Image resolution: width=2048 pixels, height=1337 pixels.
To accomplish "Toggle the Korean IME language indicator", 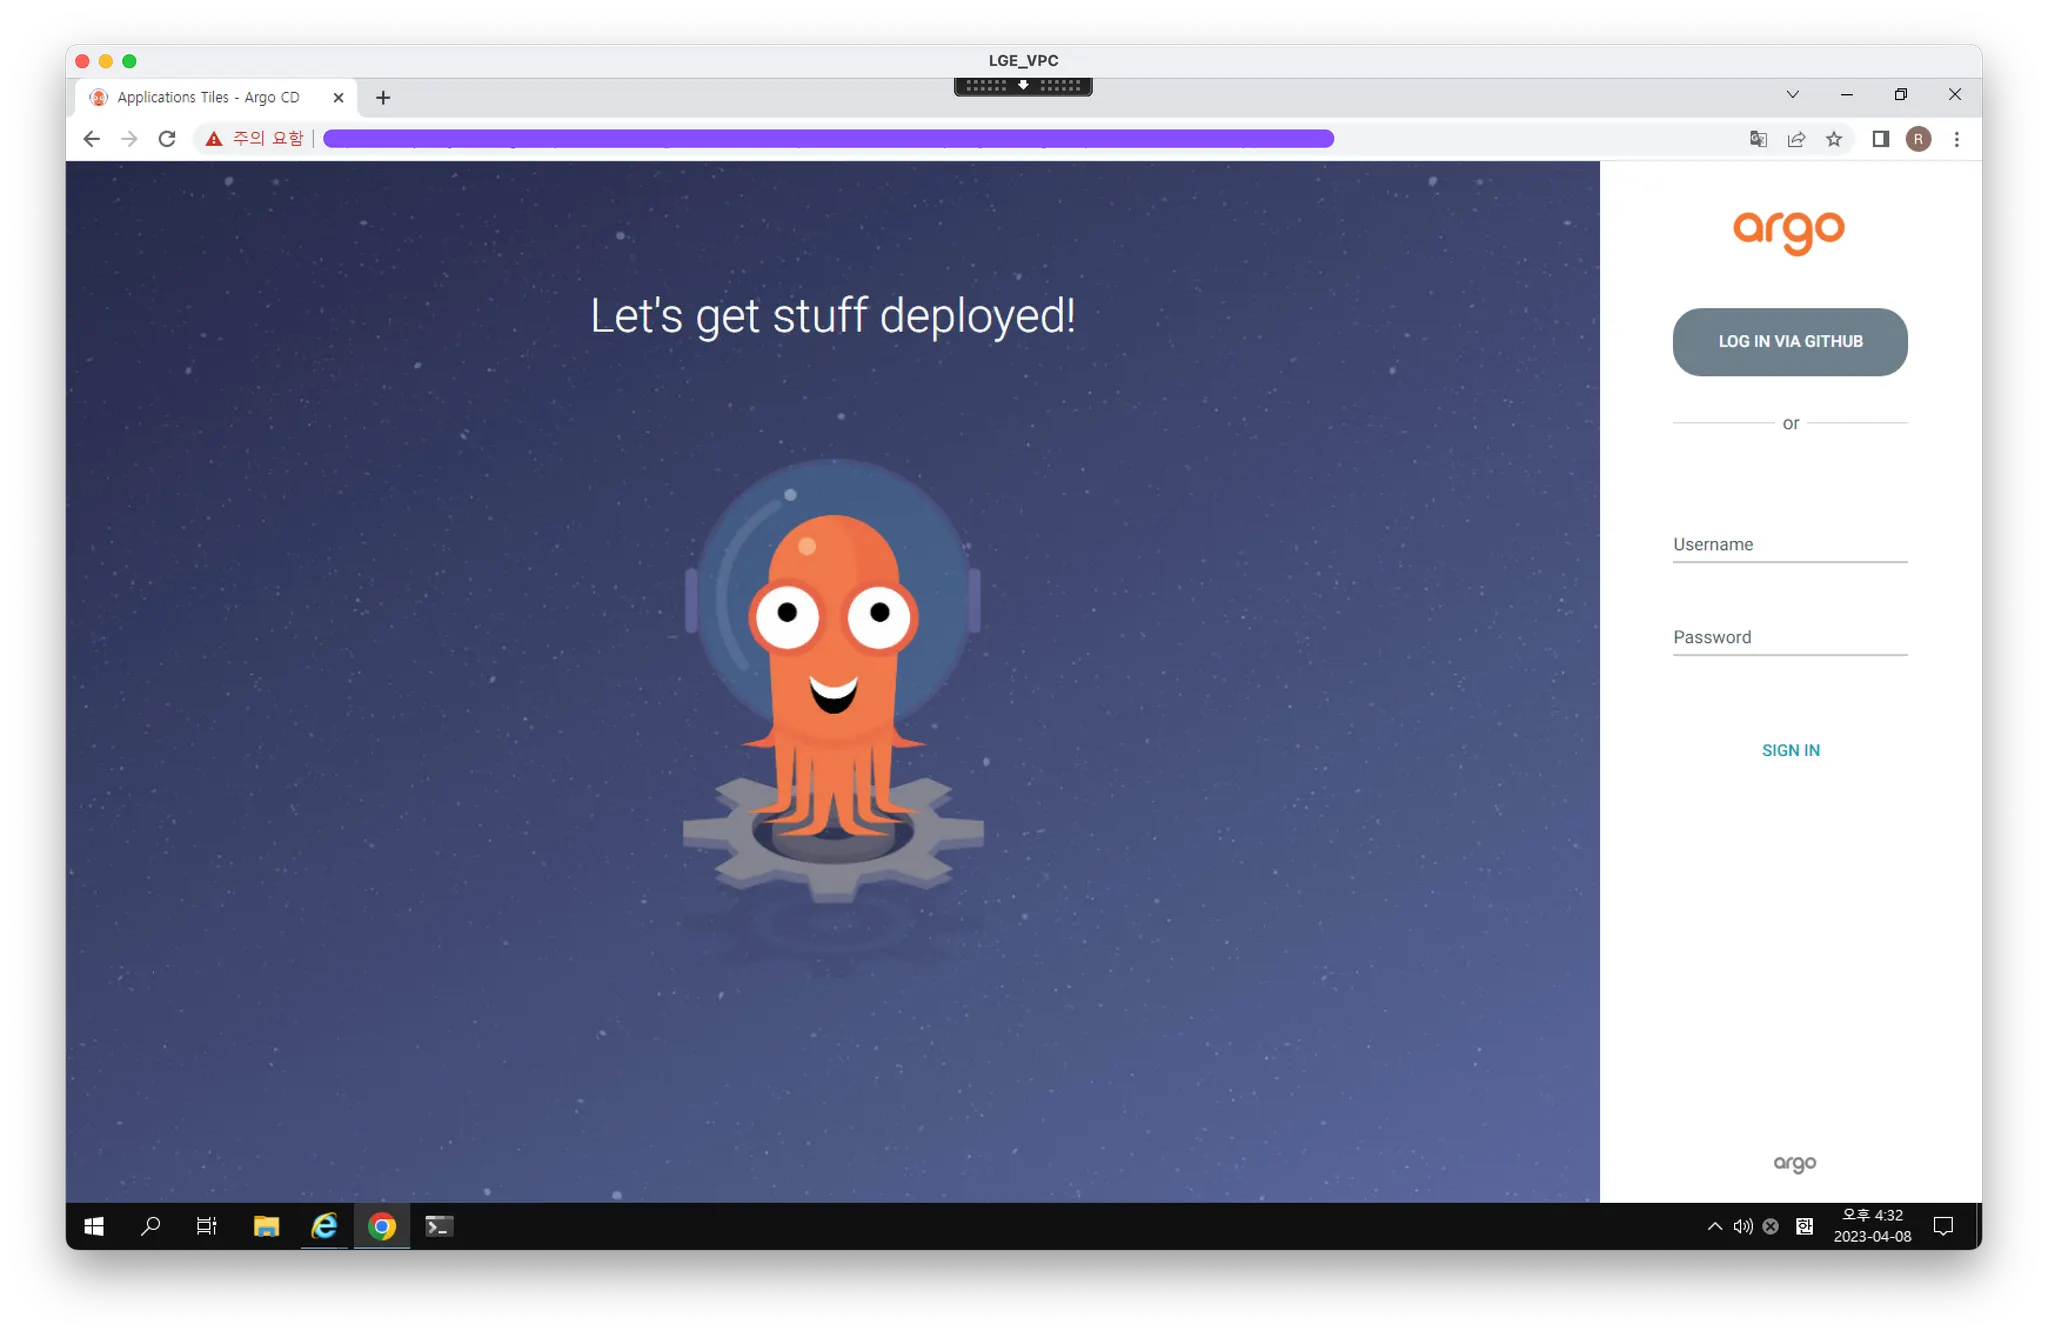I will [1804, 1226].
